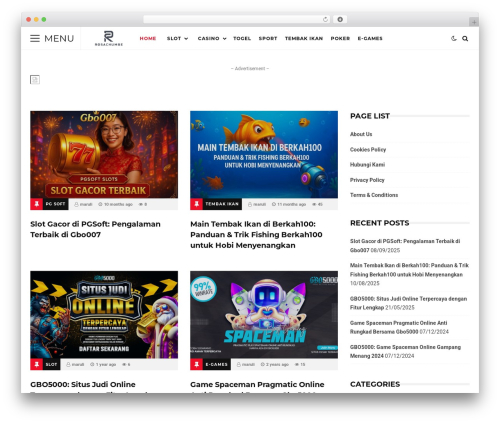This screenshot has height=423, width=500.
Task: Go to HOME nav item
Action: click(148, 38)
